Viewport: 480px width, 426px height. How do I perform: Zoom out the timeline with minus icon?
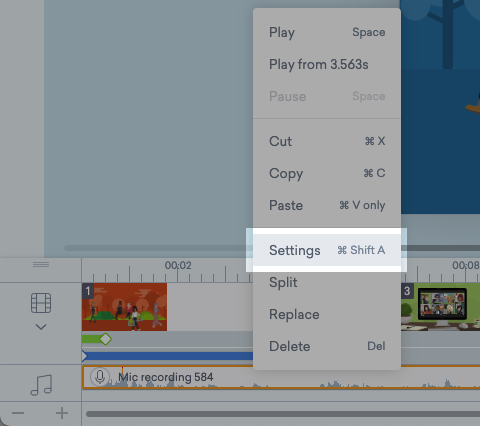(18, 413)
